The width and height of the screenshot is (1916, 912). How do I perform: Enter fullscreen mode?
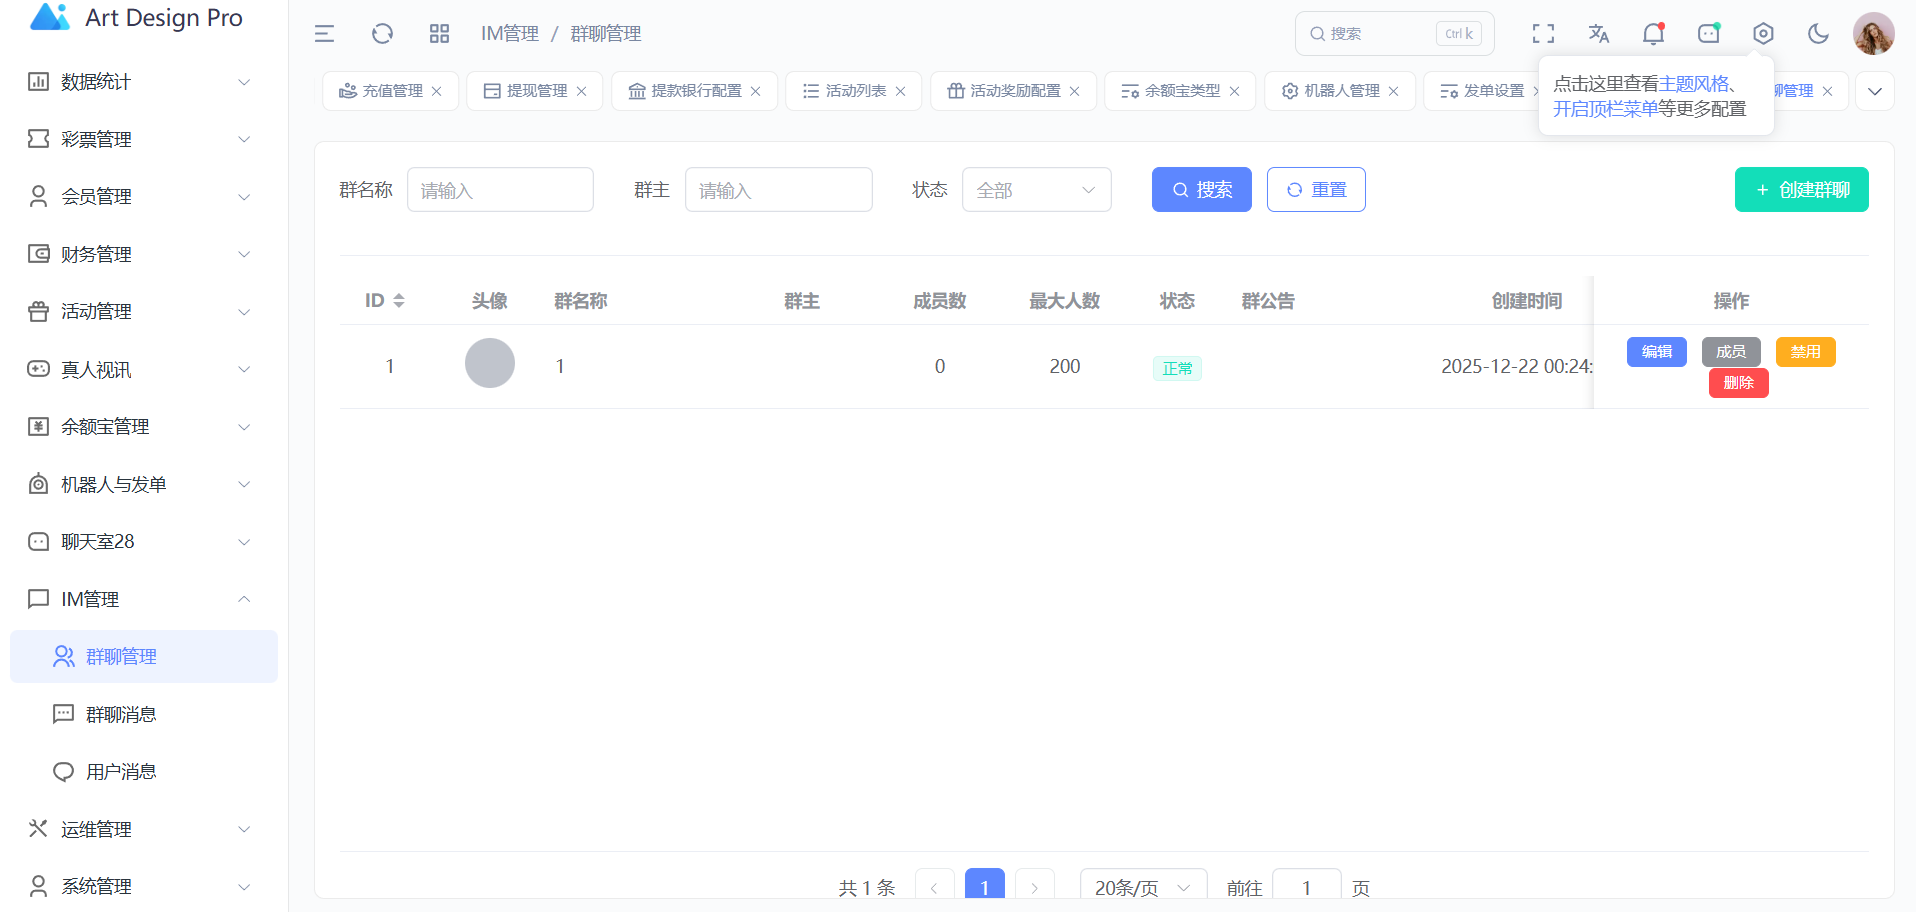click(x=1543, y=34)
